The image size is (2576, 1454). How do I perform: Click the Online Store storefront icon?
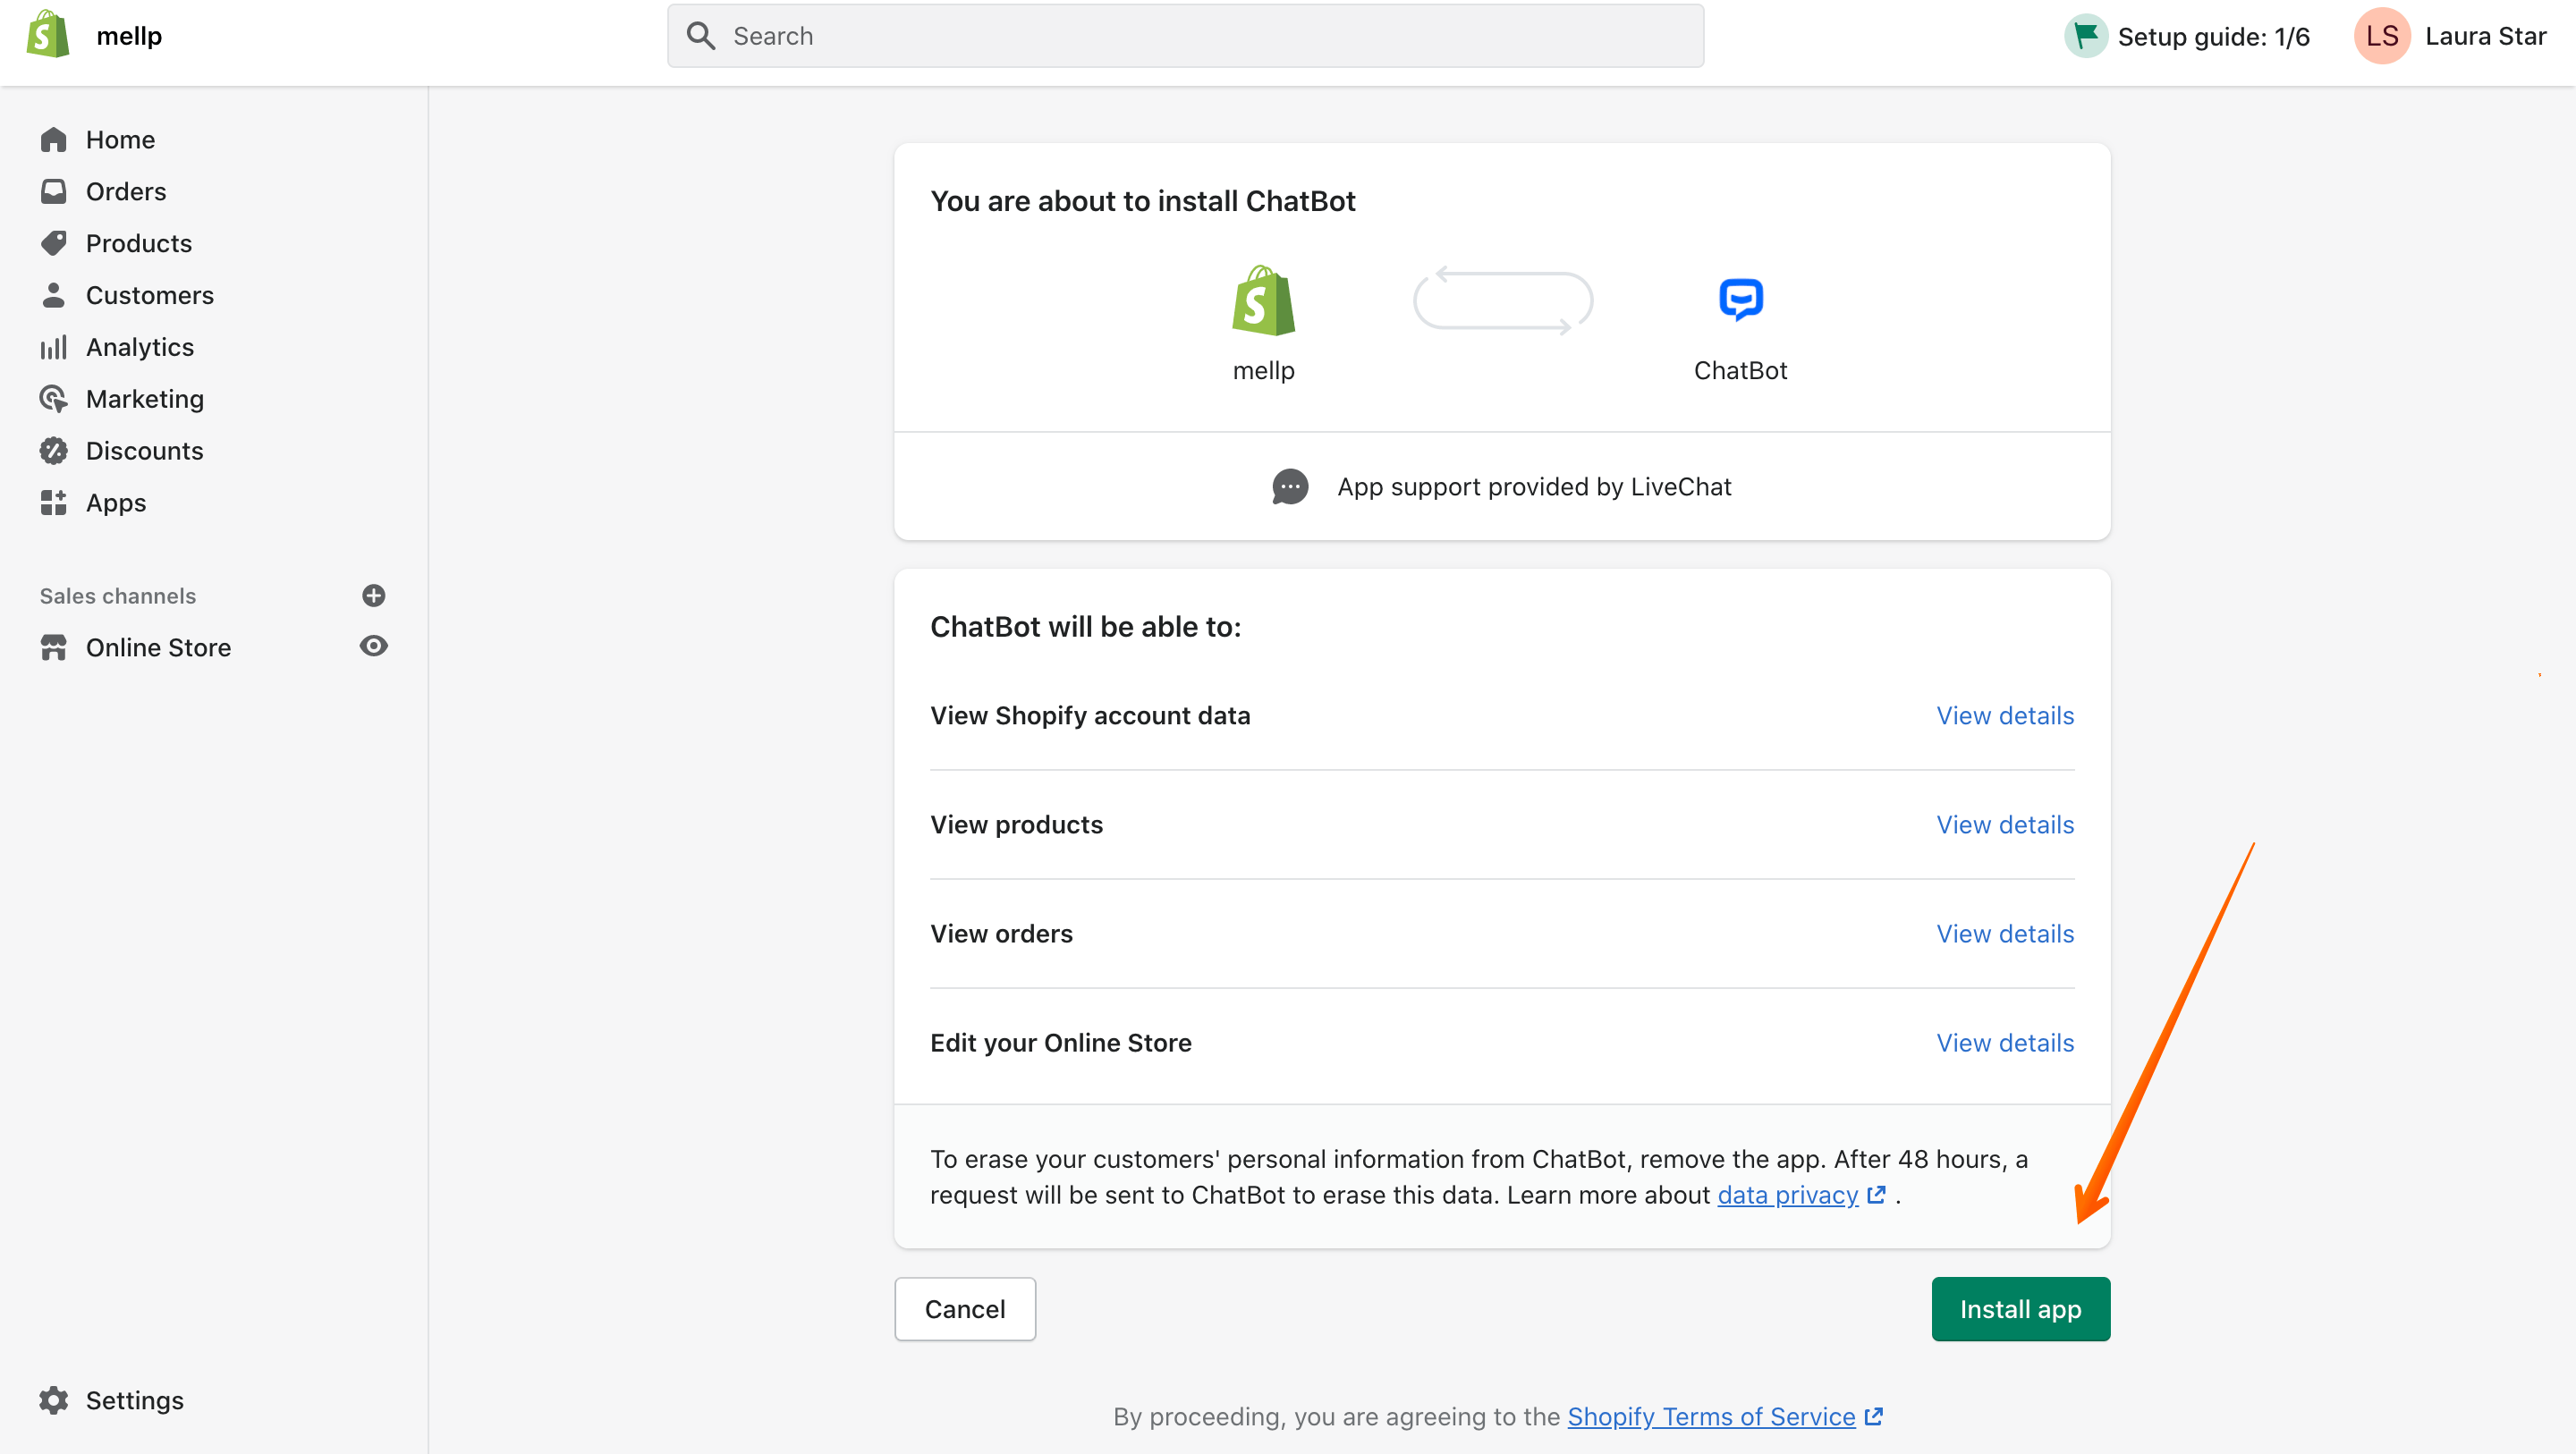click(53, 648)
